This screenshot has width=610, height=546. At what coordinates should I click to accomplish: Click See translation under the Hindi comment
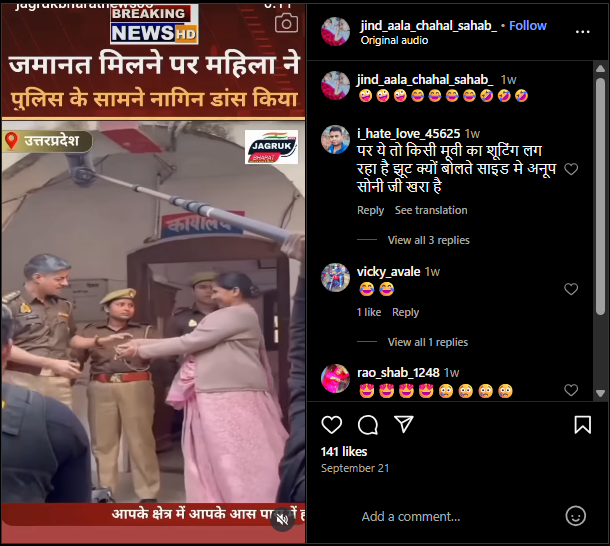431,210
